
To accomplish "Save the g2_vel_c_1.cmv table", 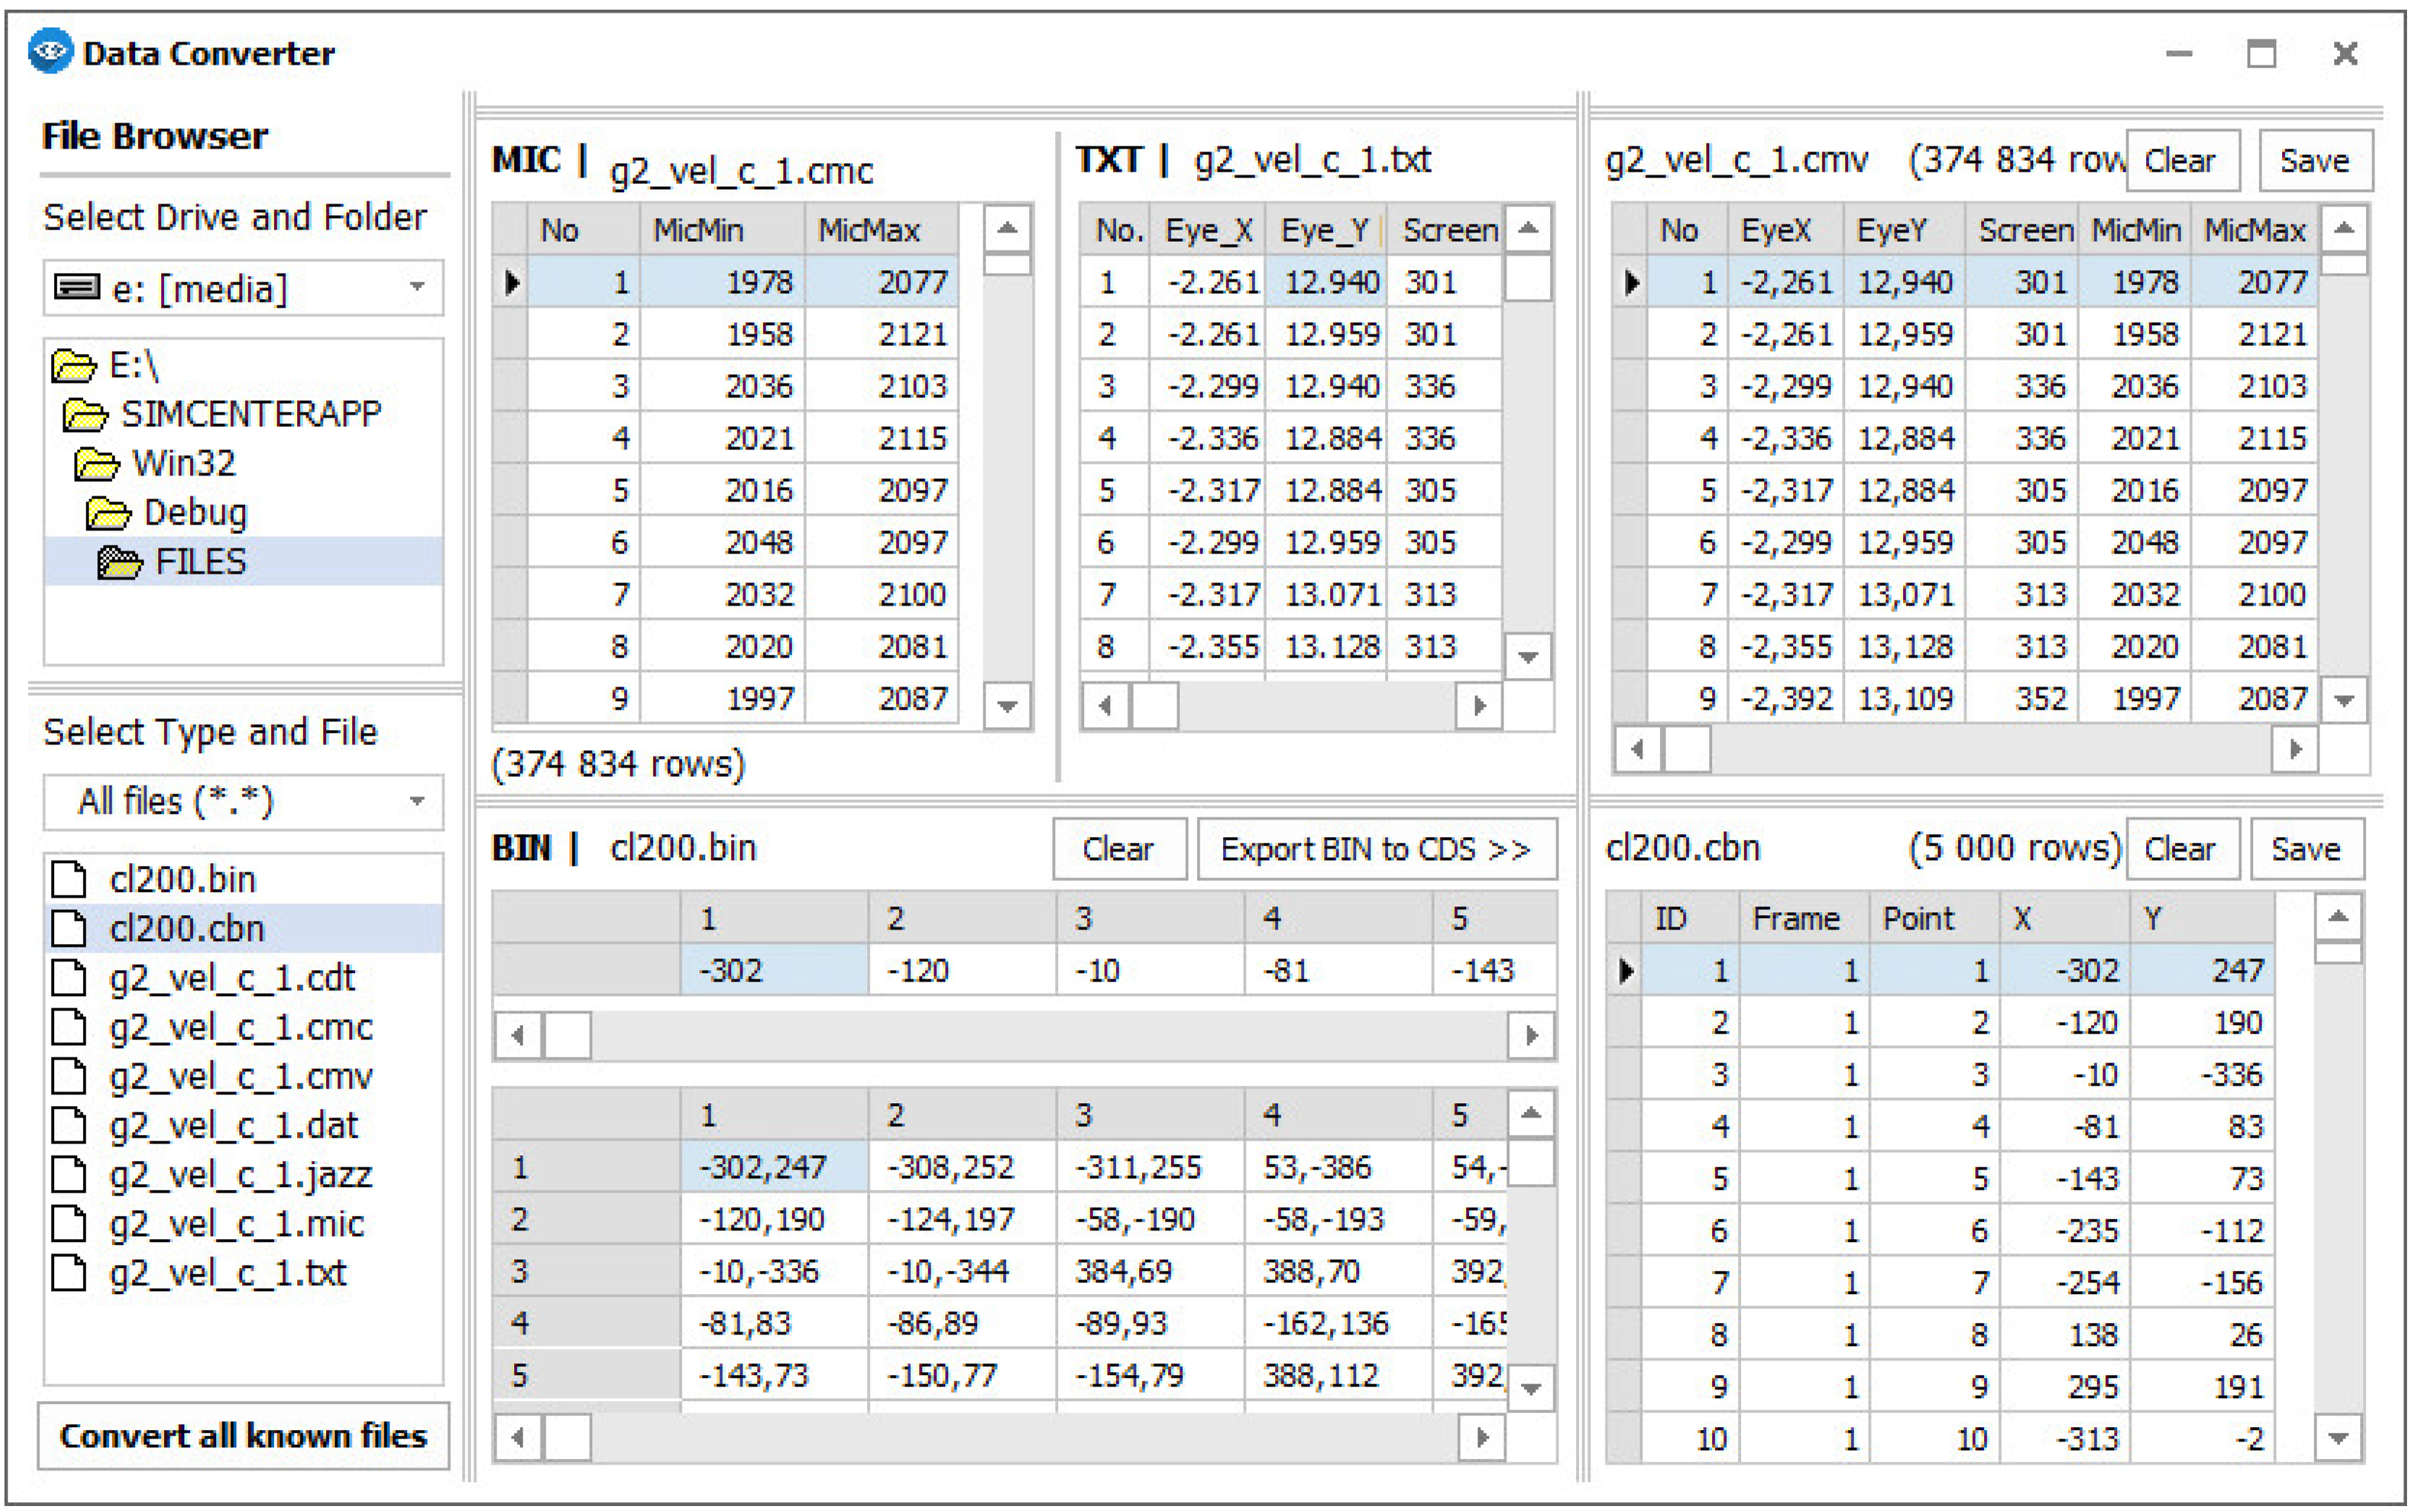I will [x=2314, y=161].
